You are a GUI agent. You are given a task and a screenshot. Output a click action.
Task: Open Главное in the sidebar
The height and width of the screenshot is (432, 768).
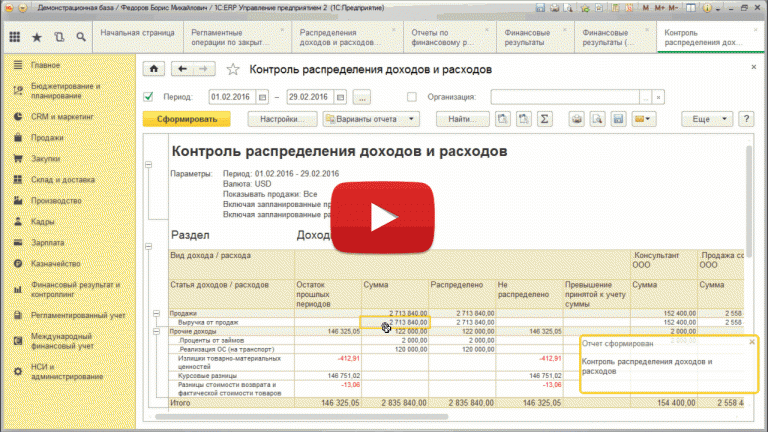click(45, 65)
